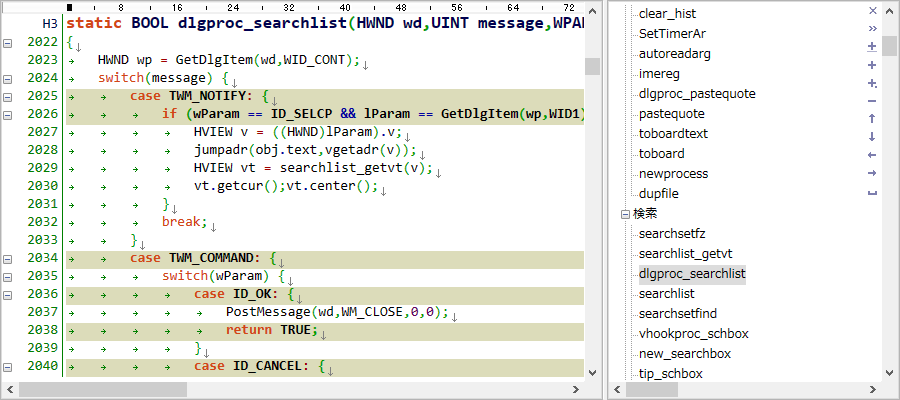Click the left arrow icon in outline toolbar
The height and width of the screenshot is (400, 900).
pos(872,155)
